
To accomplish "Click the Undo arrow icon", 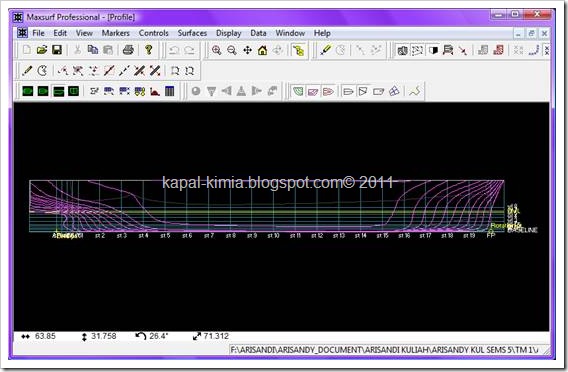I will click(x=174, y=50).
